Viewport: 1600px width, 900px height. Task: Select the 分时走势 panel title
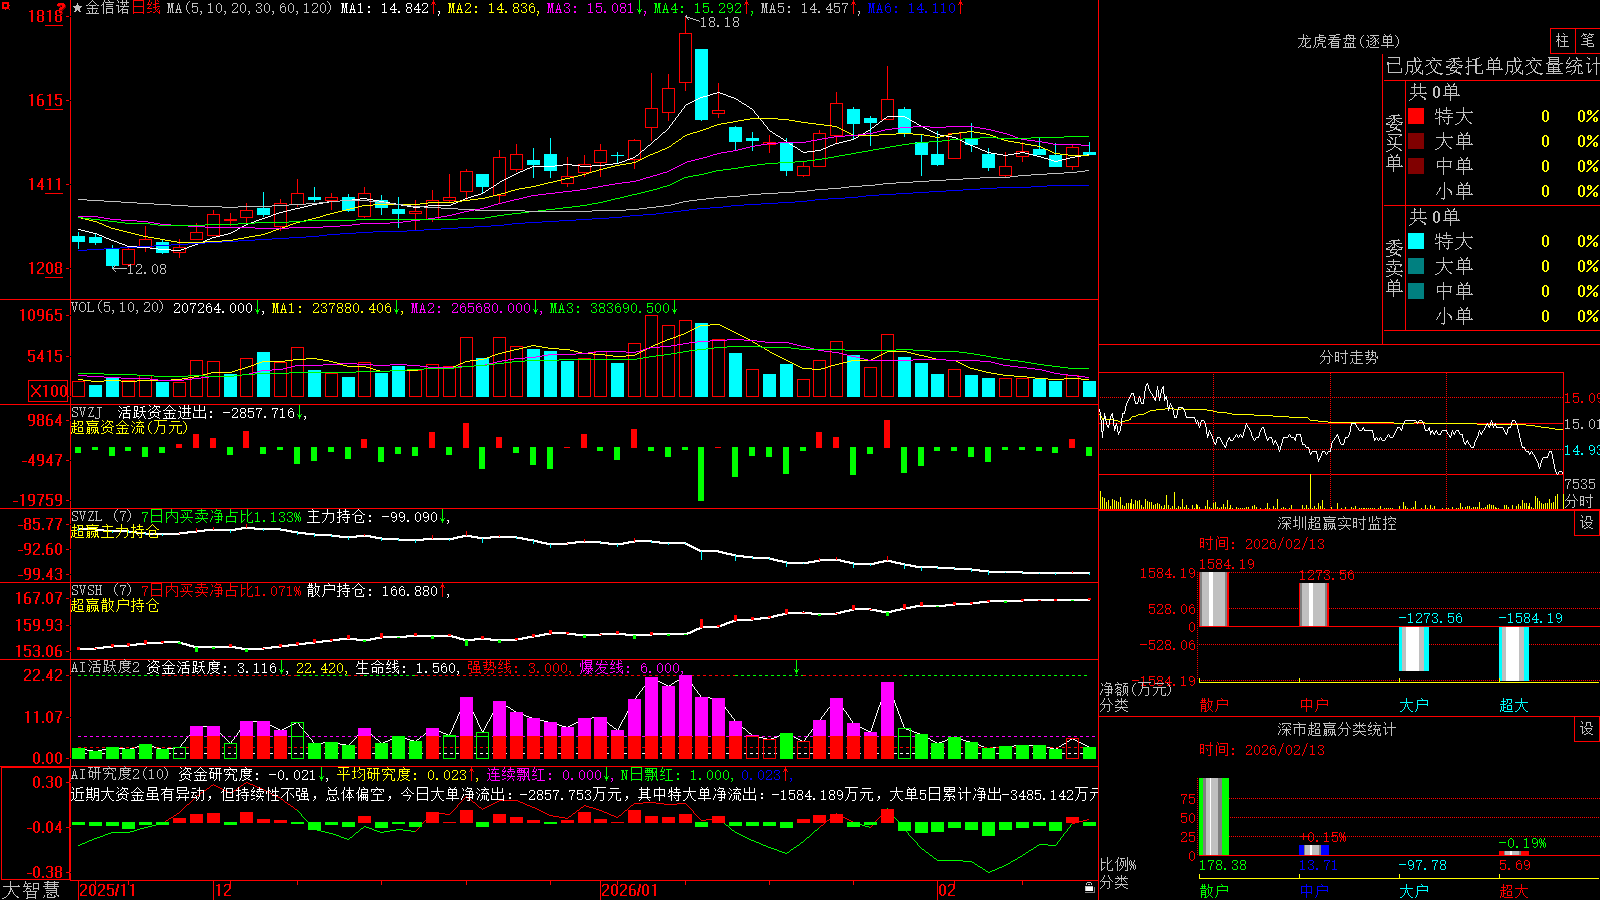pos(1348,357)
